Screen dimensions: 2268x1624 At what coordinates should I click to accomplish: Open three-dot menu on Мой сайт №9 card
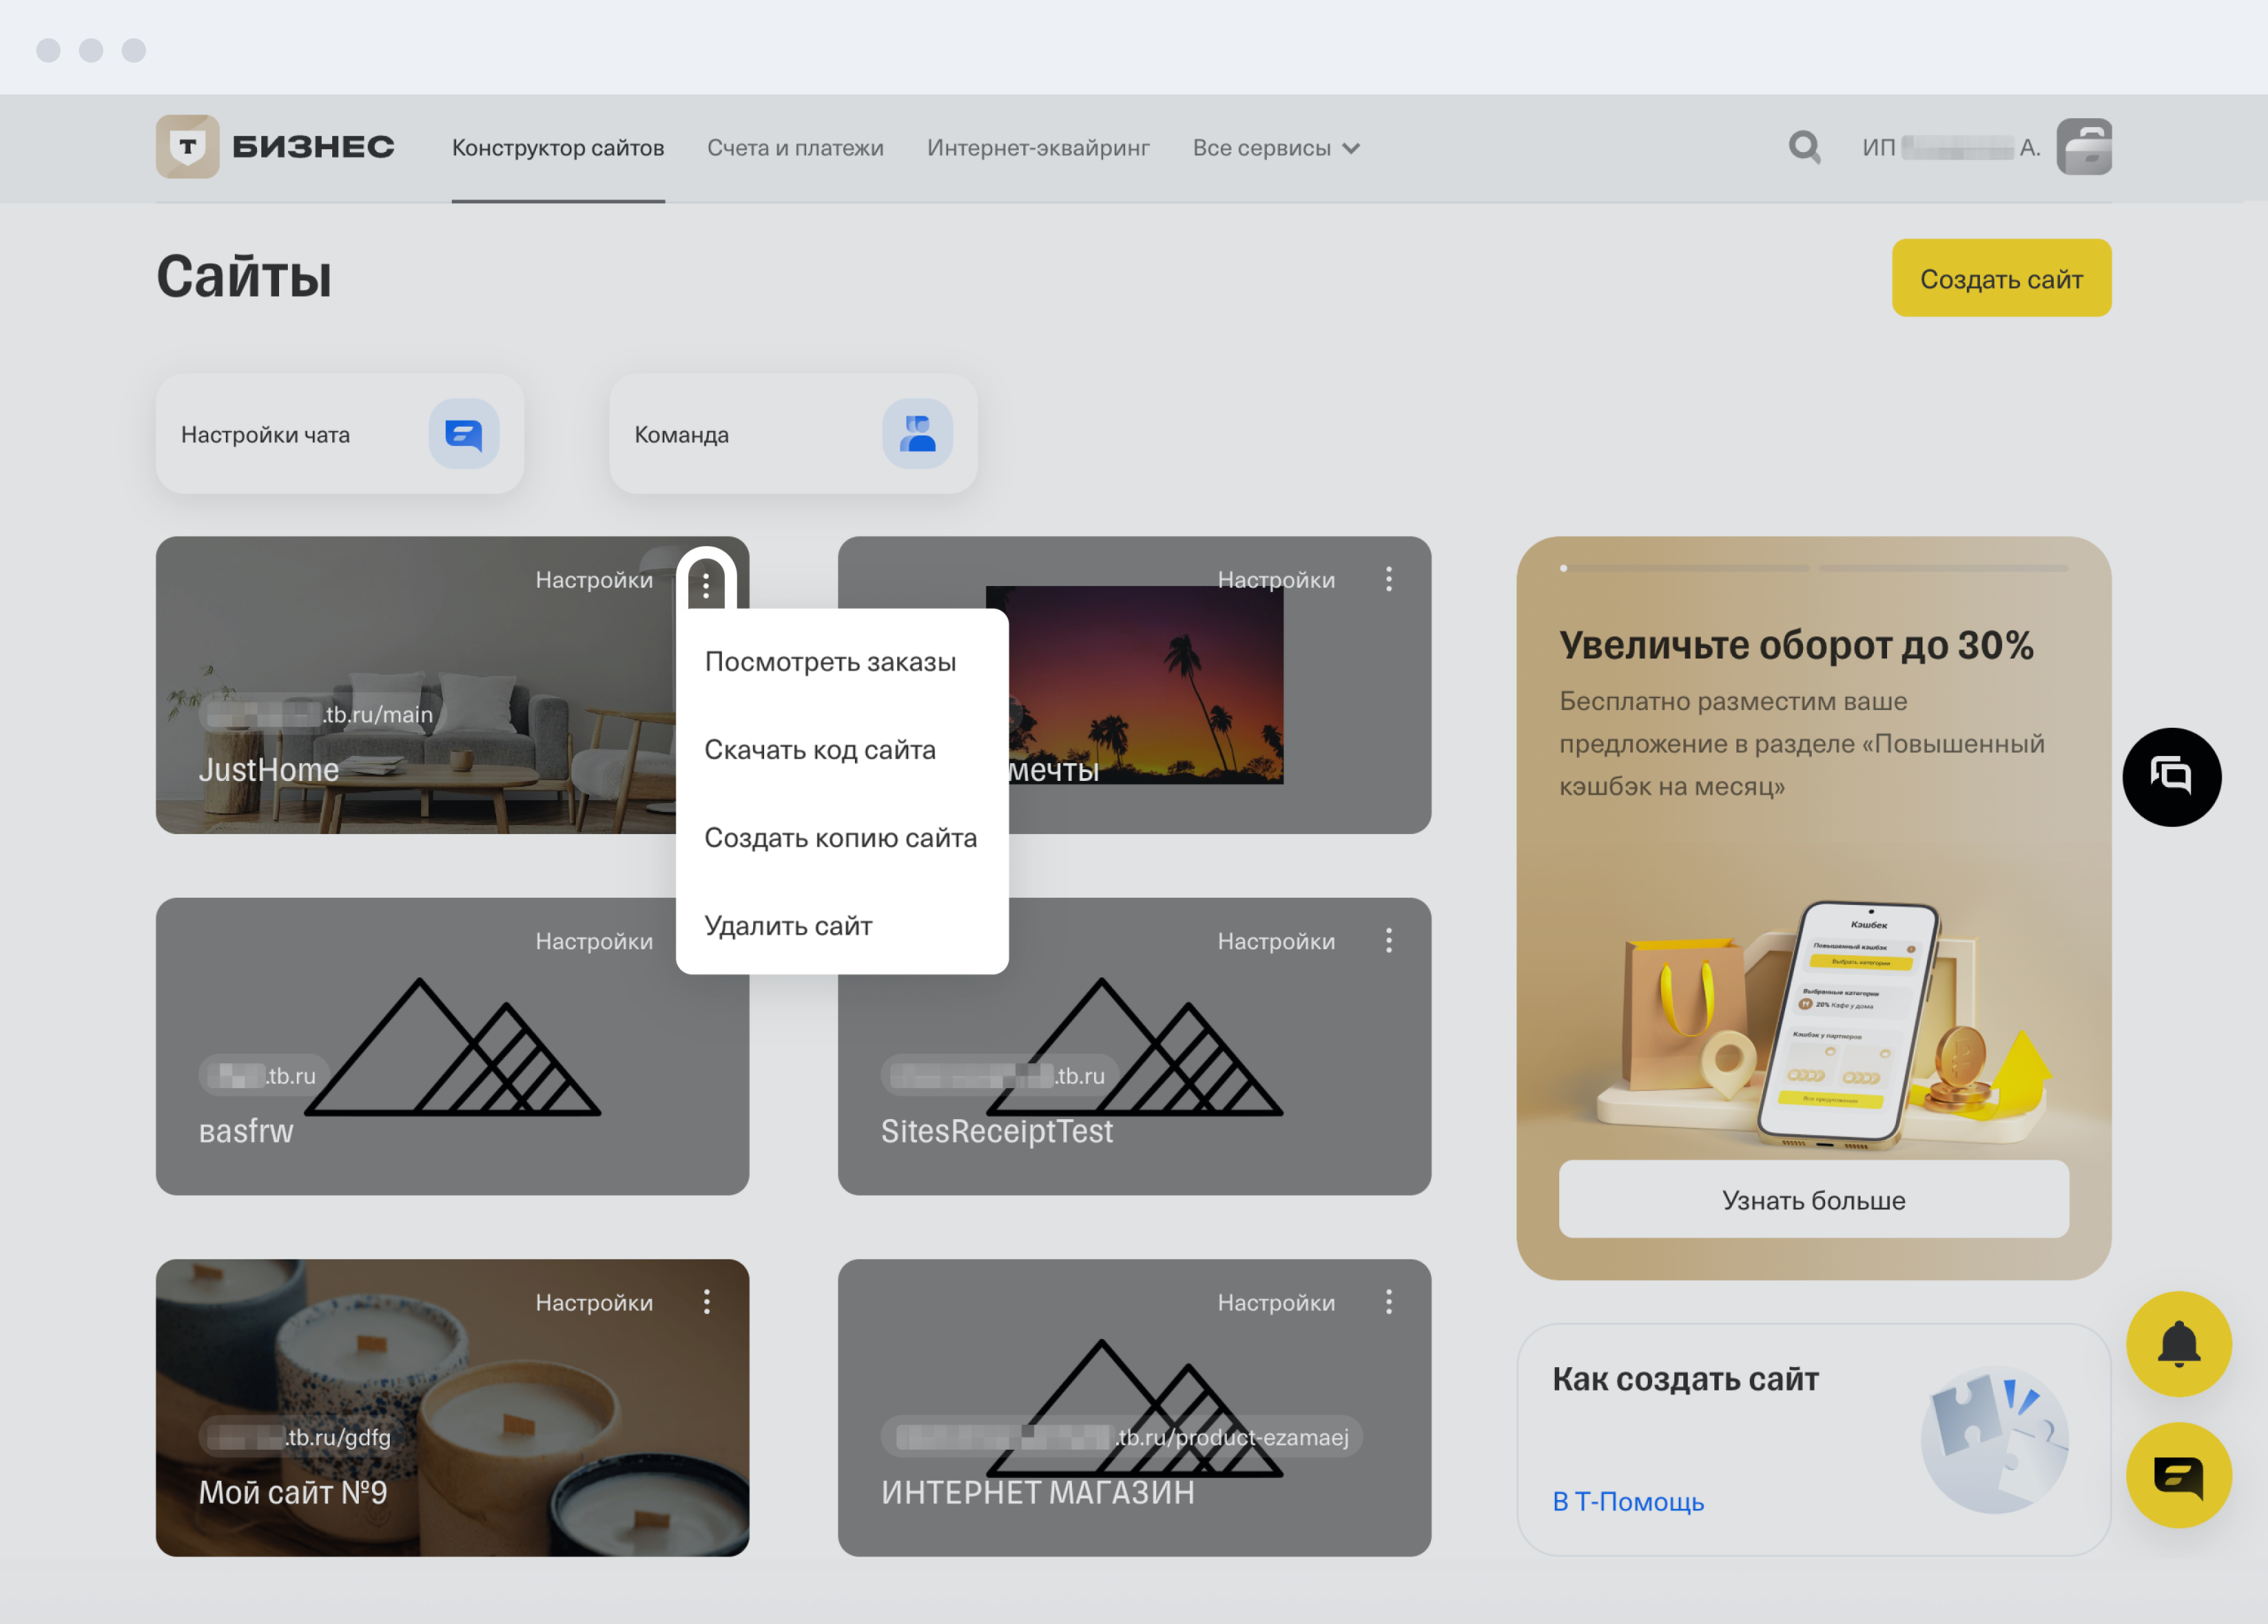pyautogui.click(x=707, y=1301)
